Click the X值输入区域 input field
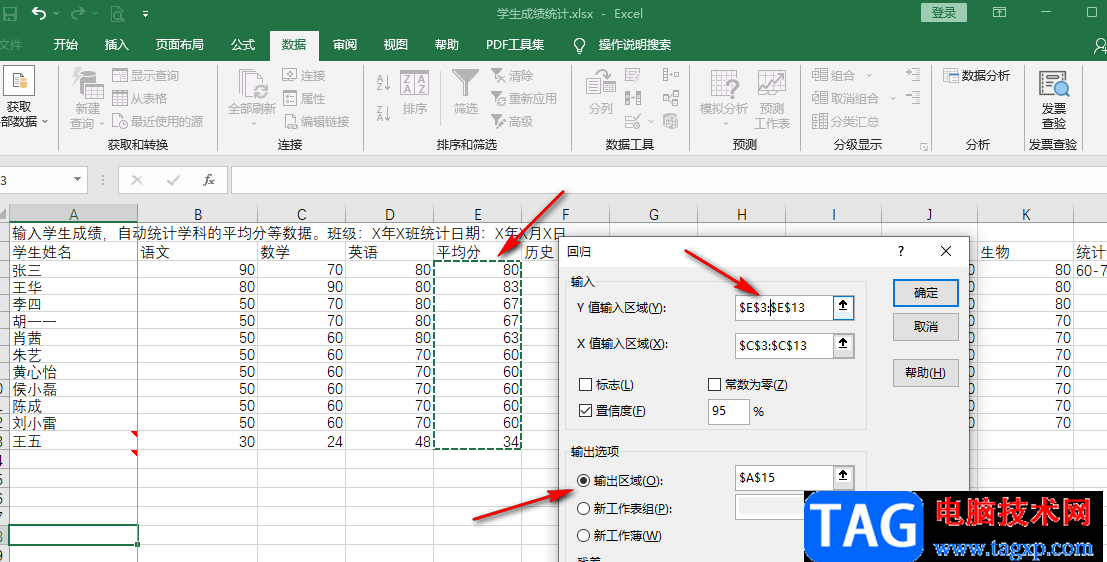Viewport: 1107px width, 562px height. coord(783,345)
